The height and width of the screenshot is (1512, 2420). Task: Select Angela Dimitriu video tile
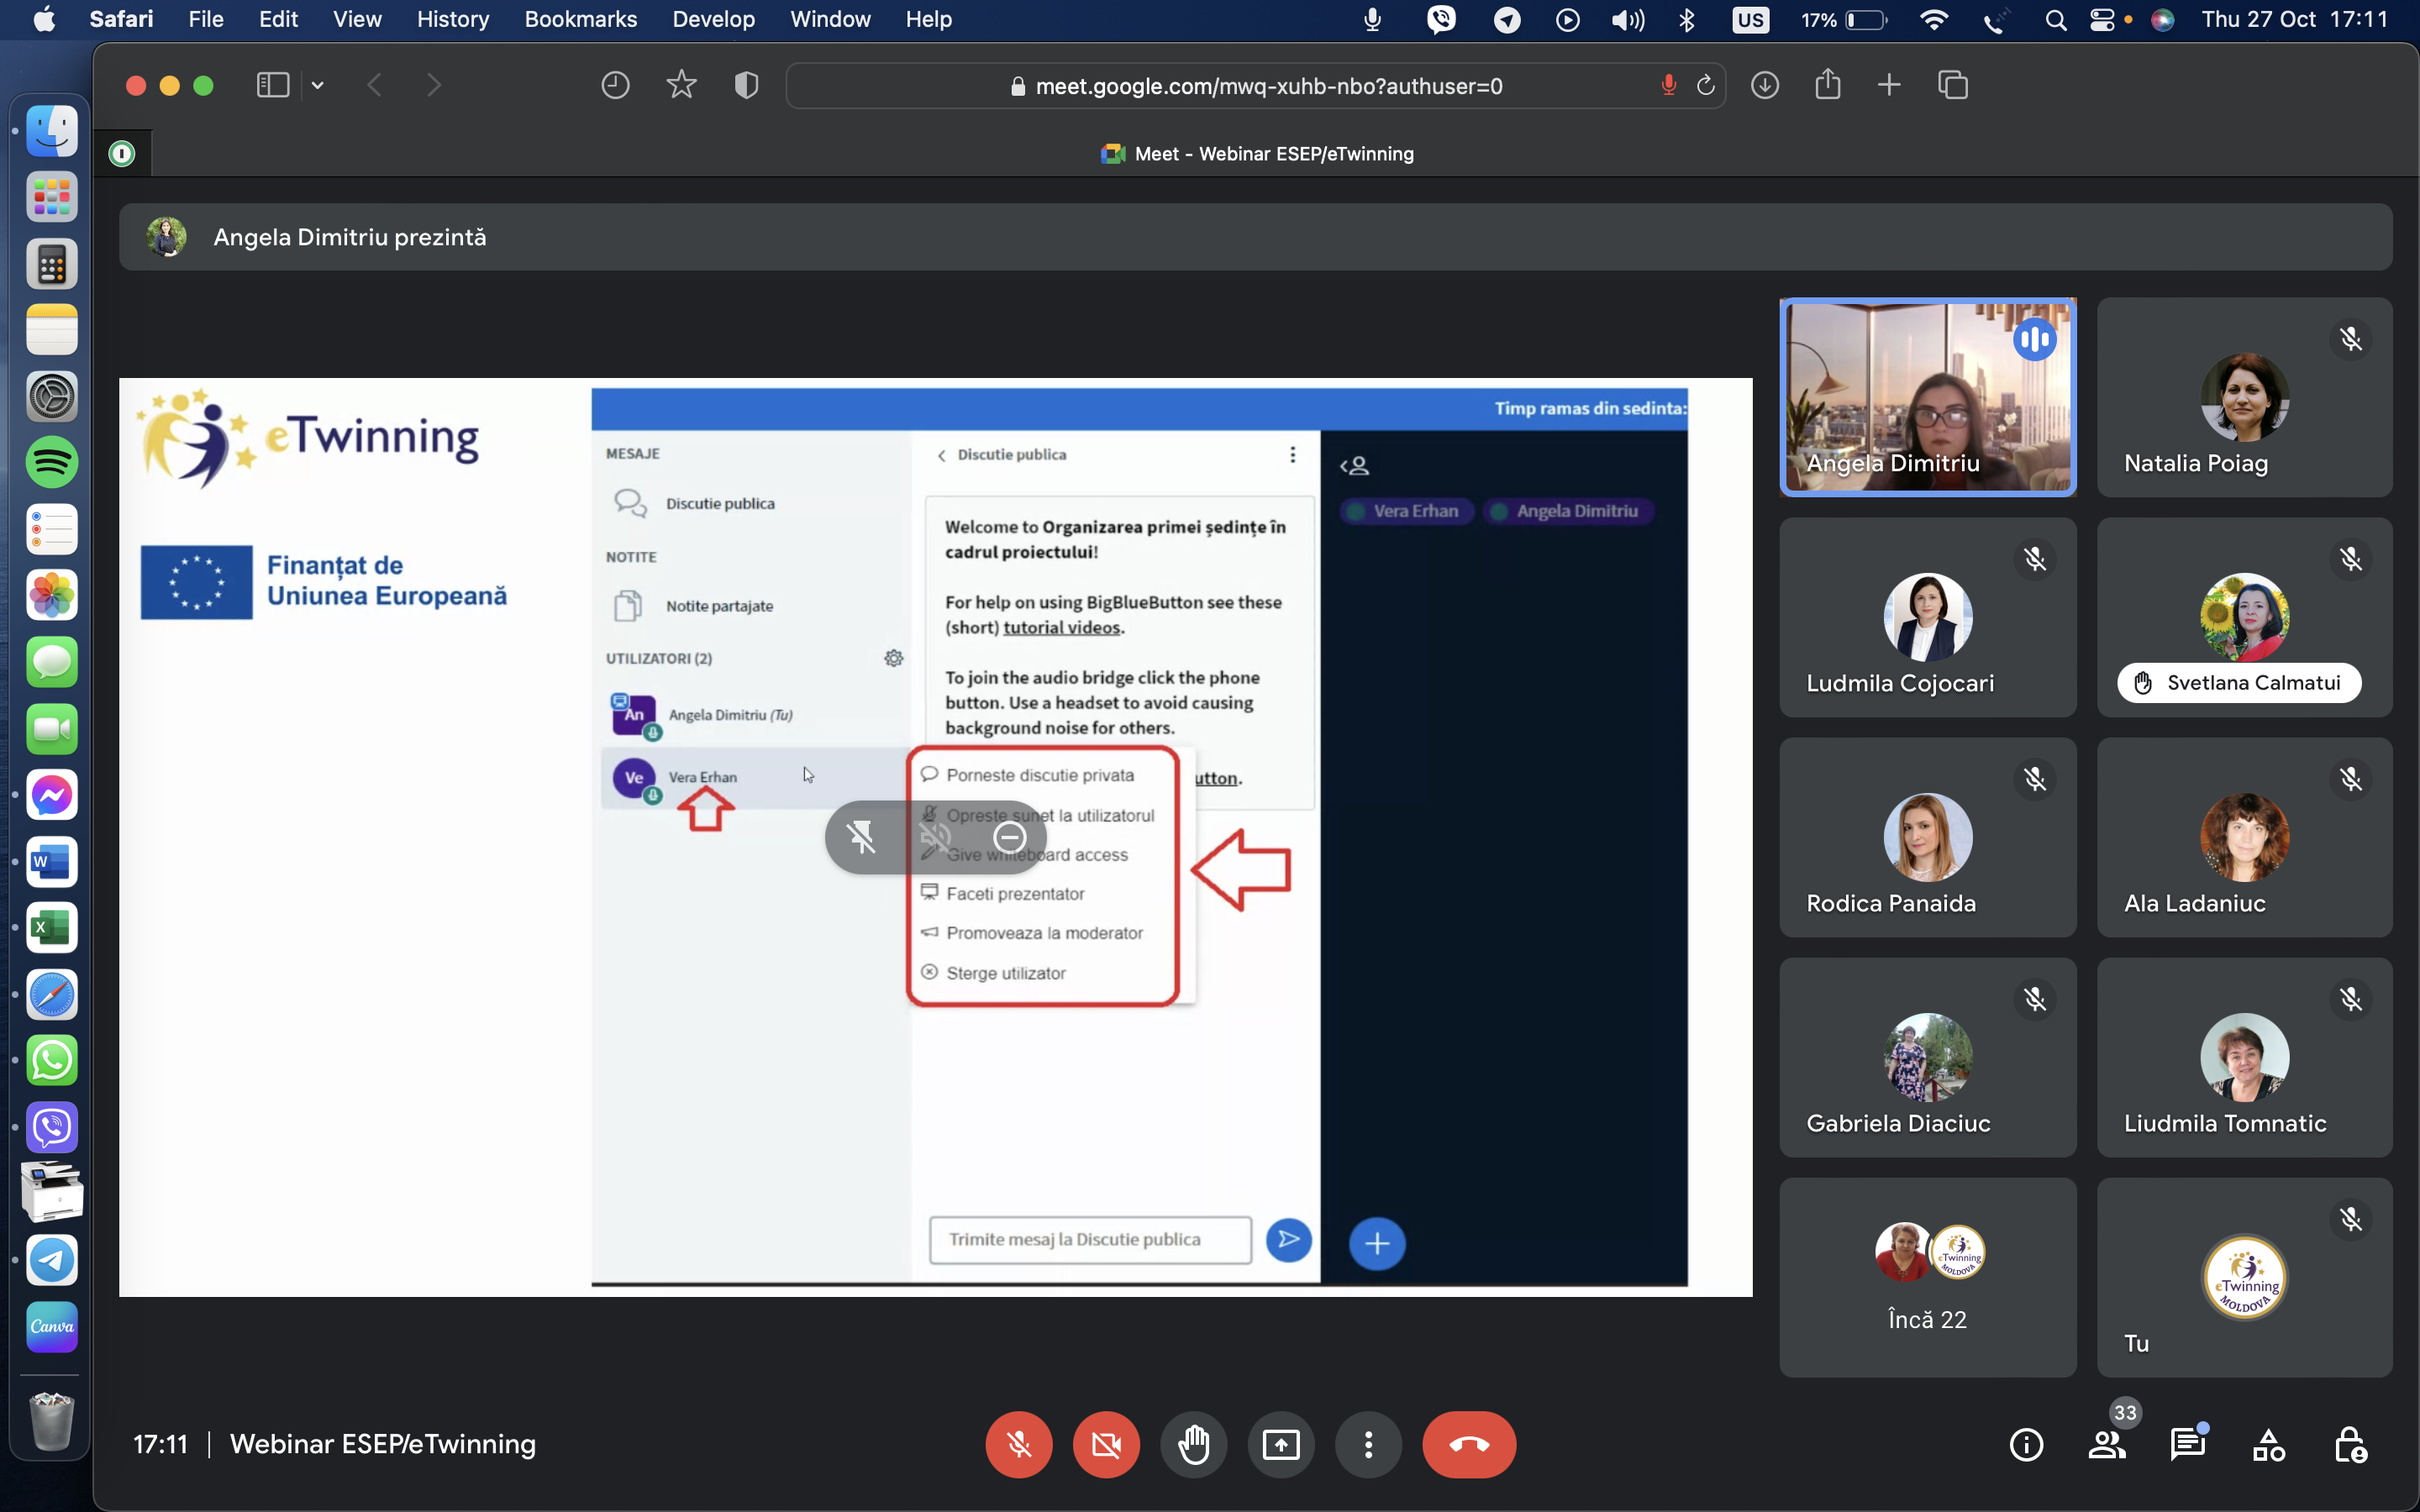[1927, 397]
